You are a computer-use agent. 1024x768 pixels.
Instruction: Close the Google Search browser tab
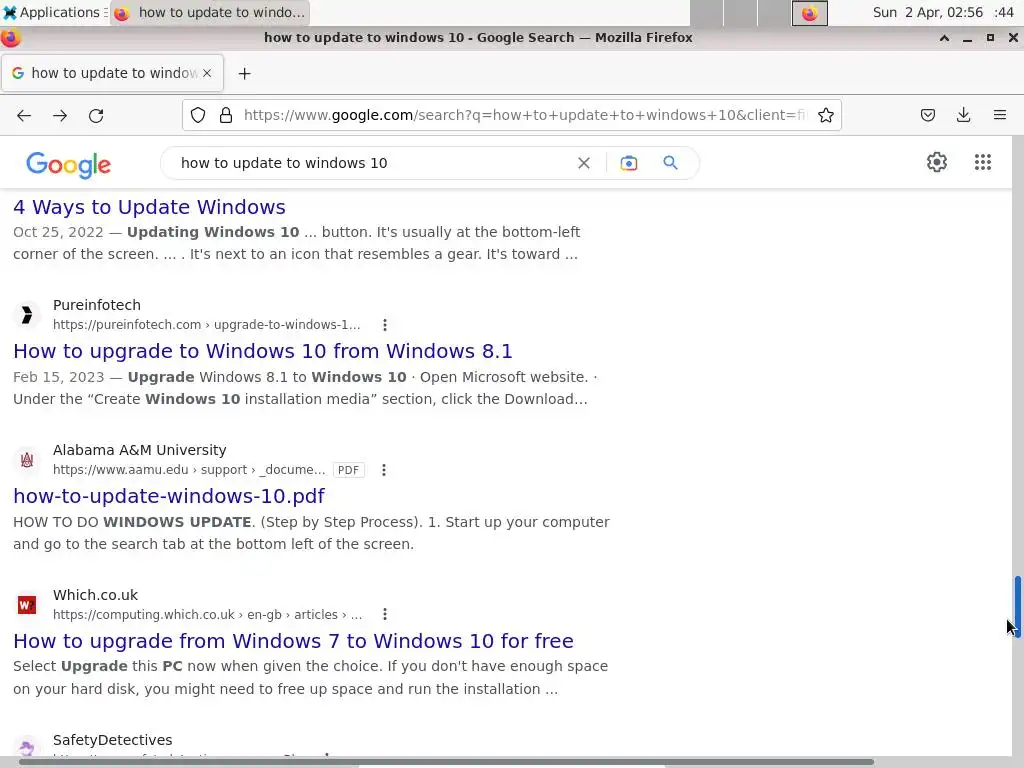[207, 73]
